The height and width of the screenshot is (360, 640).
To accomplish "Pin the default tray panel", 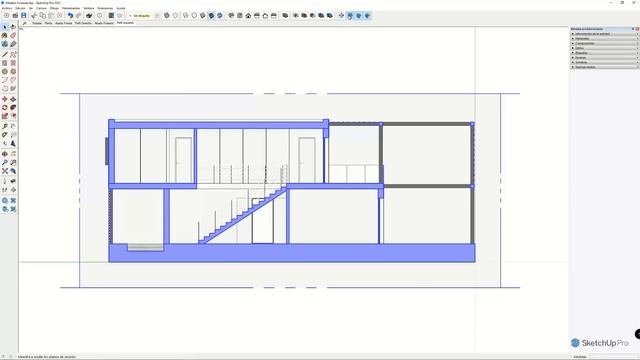I will [x=633, y=29].
